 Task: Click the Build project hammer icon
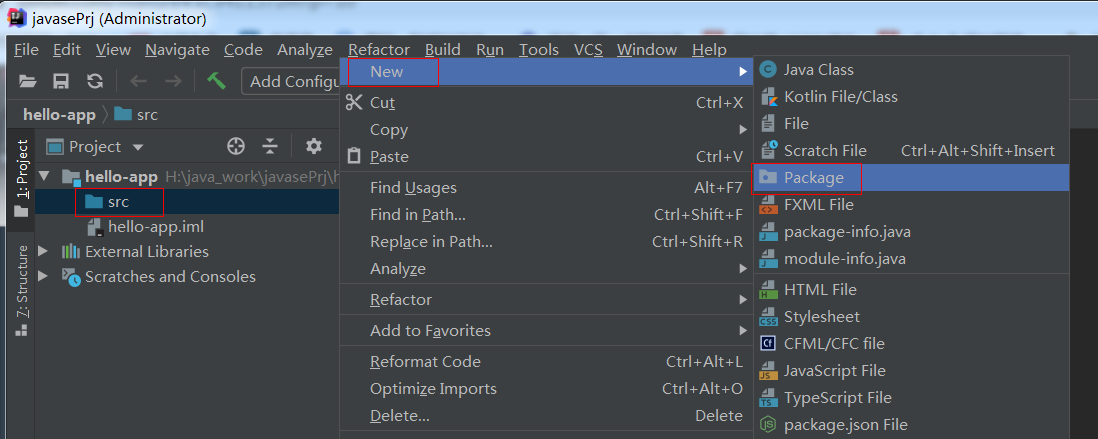coord(216,81)
